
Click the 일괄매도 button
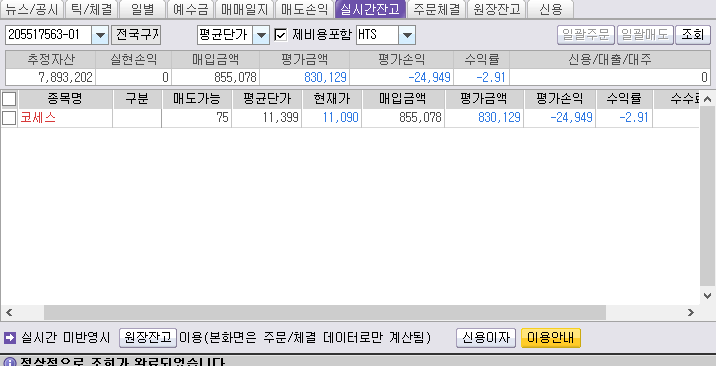[645, 35]
